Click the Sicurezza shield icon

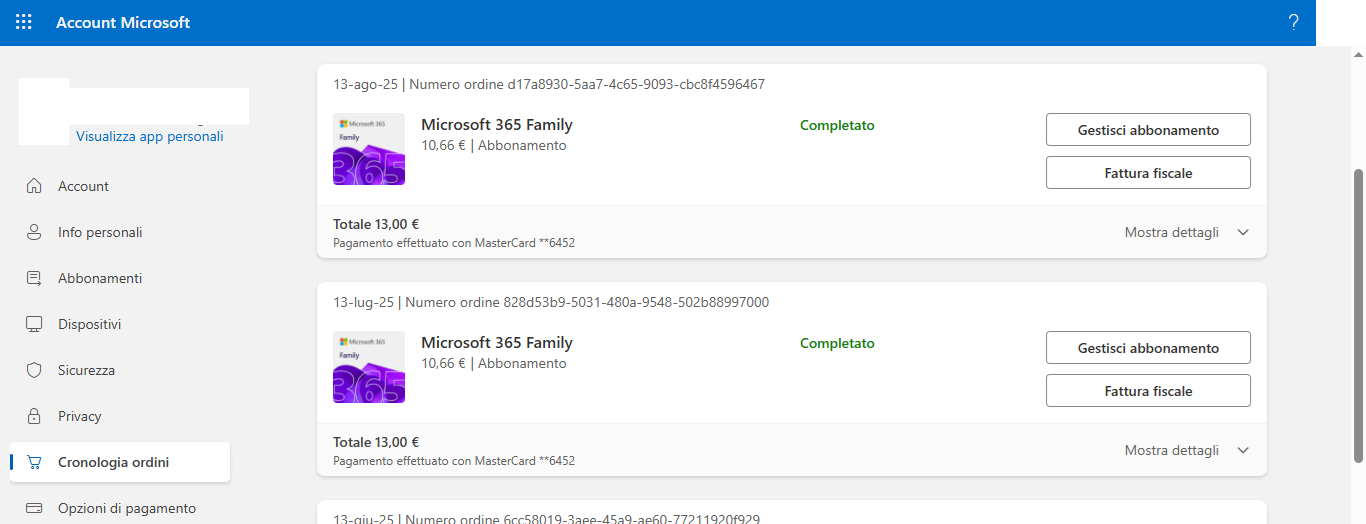pos(34,370)
